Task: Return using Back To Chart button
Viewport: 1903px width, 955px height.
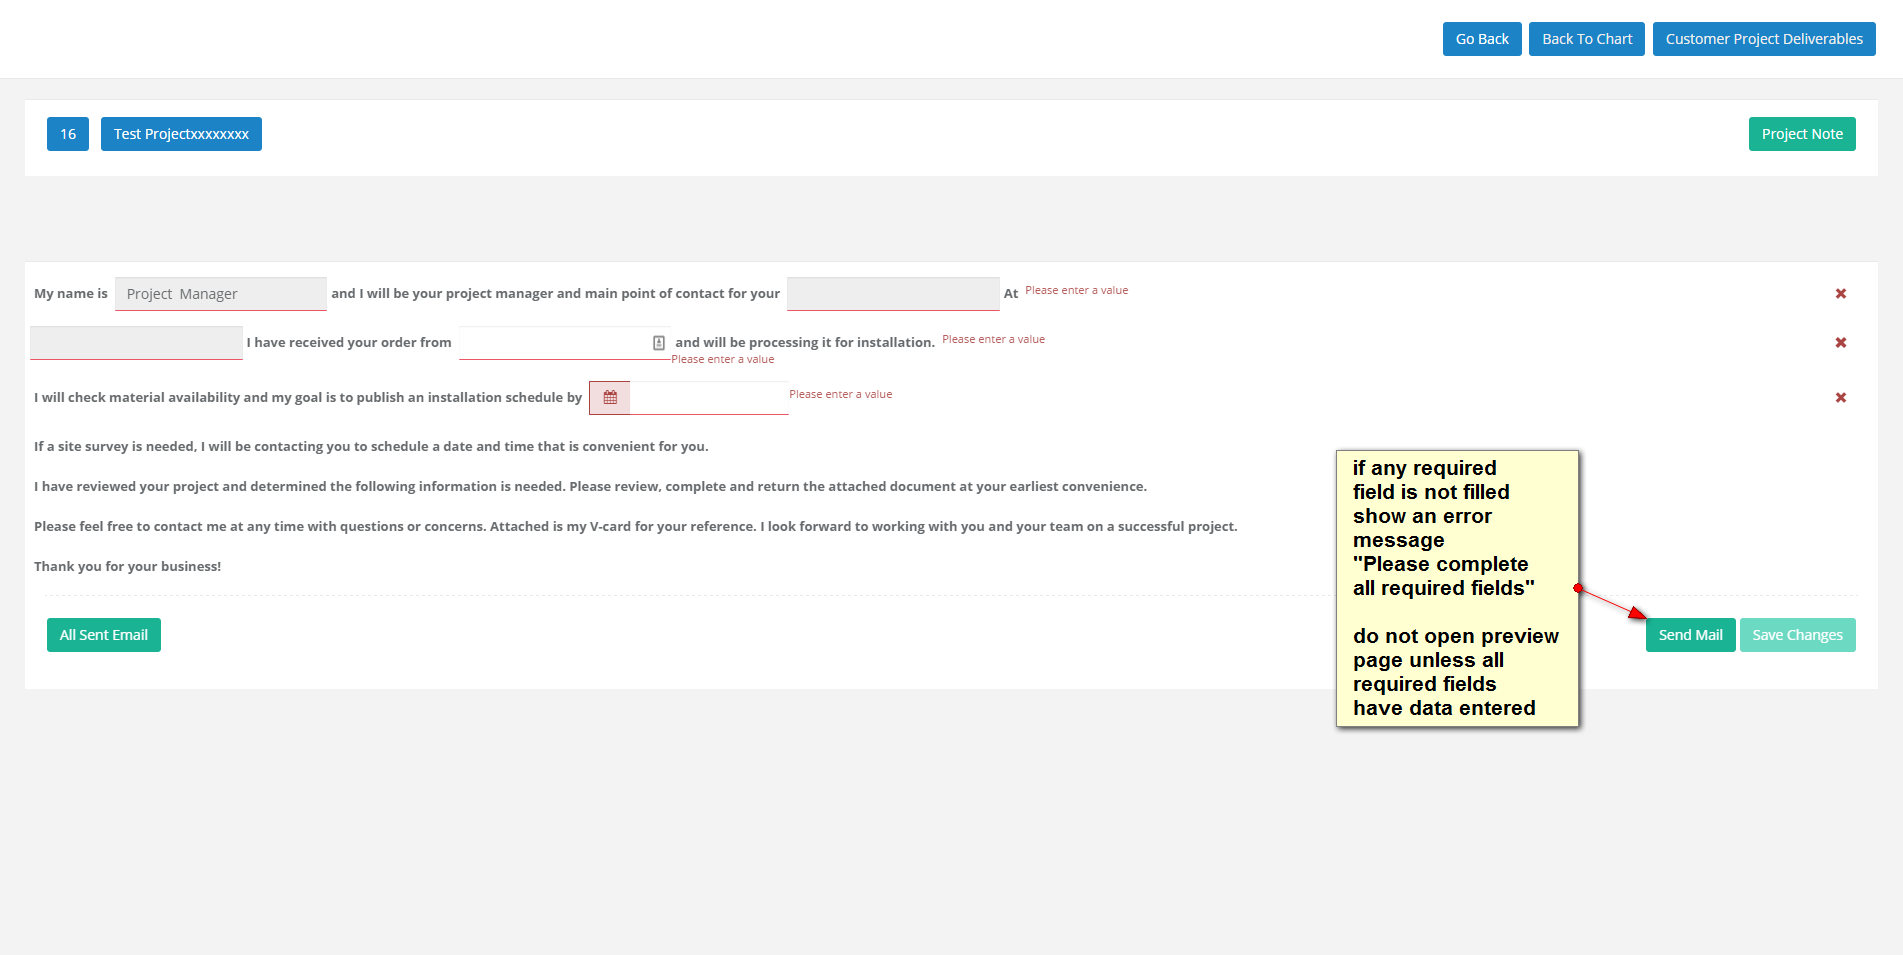Action: 1587,39
